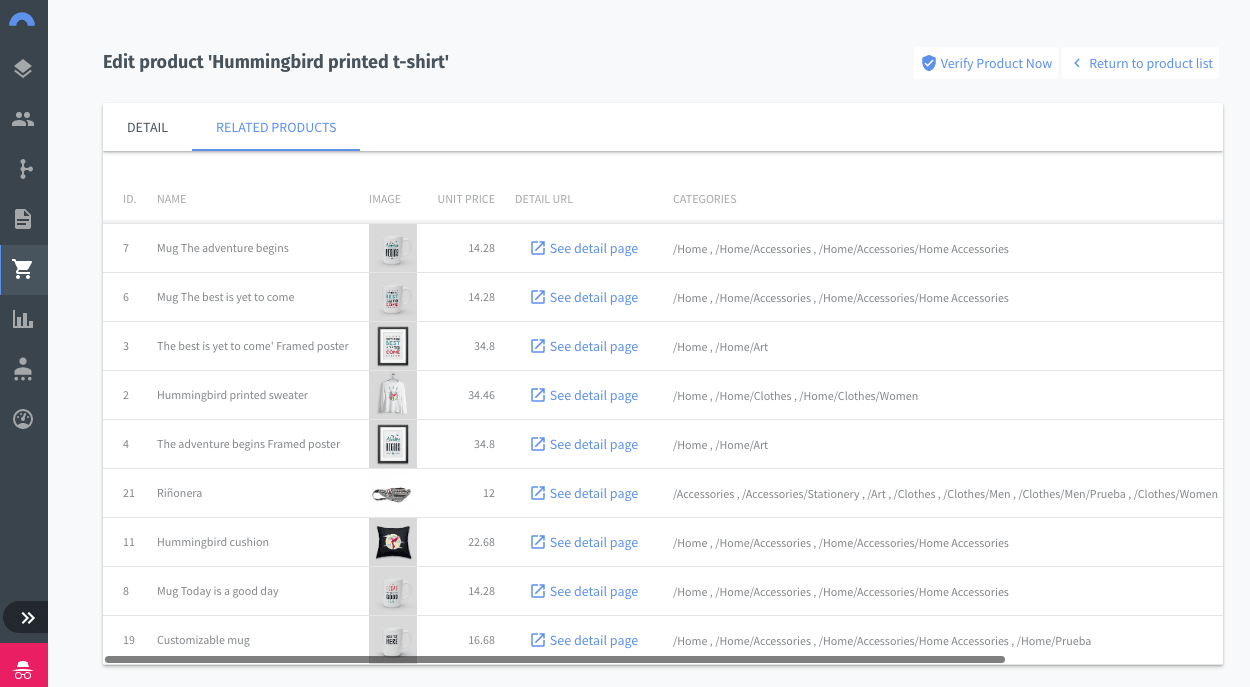Click the shield icon in Verify Product Now
The width and height of the screenshot is (1250, 687).
[x=929, y=63]
